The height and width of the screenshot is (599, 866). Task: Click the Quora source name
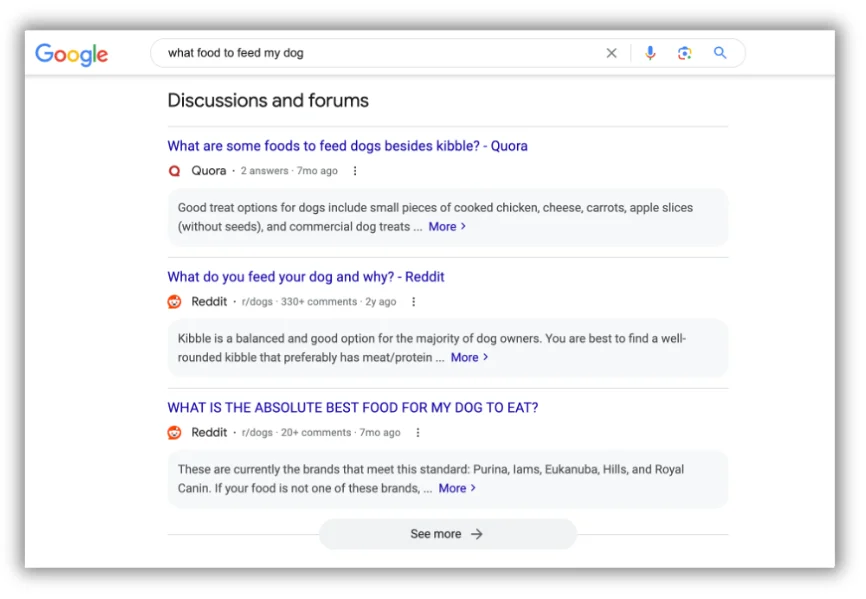pyautogui.click(x=209, y=171)
